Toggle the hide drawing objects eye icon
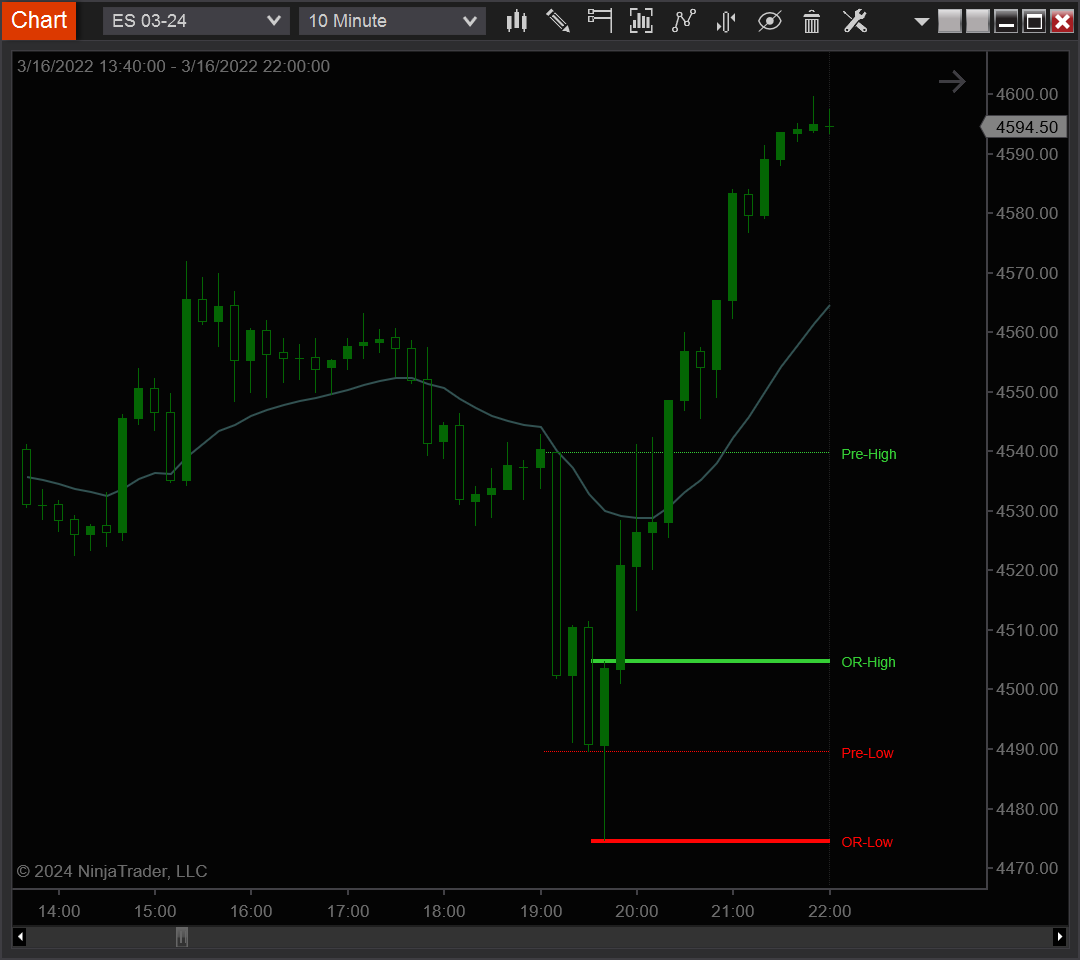 (769, 21)
